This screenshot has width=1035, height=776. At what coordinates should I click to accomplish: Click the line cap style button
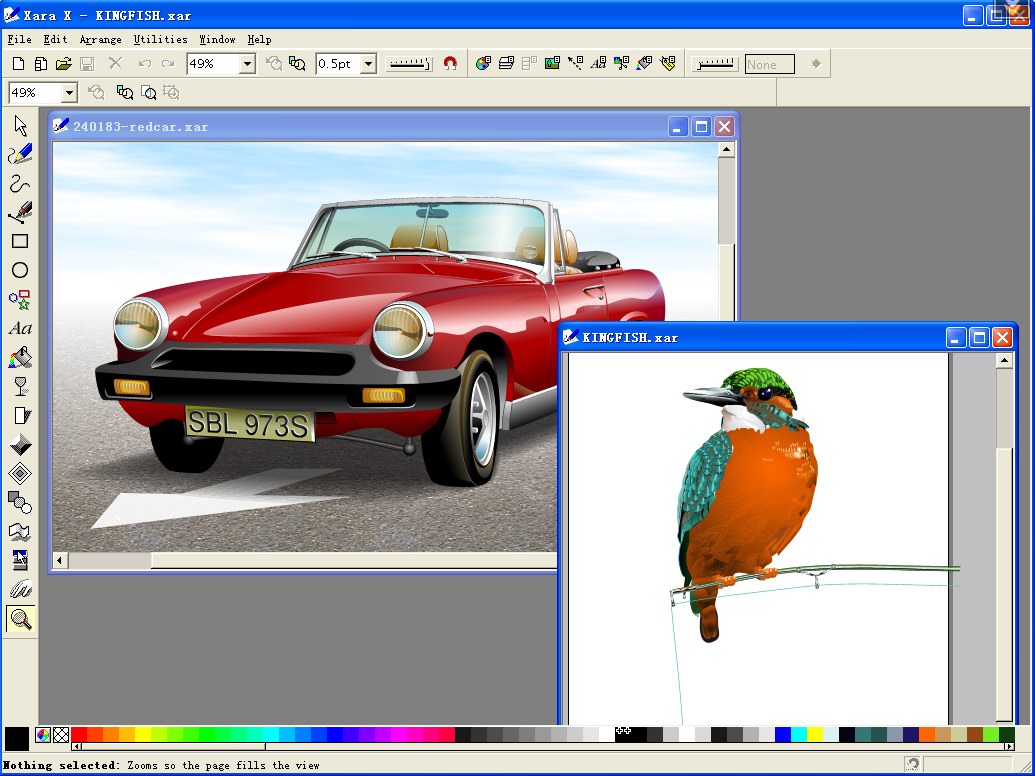(409, 64)
